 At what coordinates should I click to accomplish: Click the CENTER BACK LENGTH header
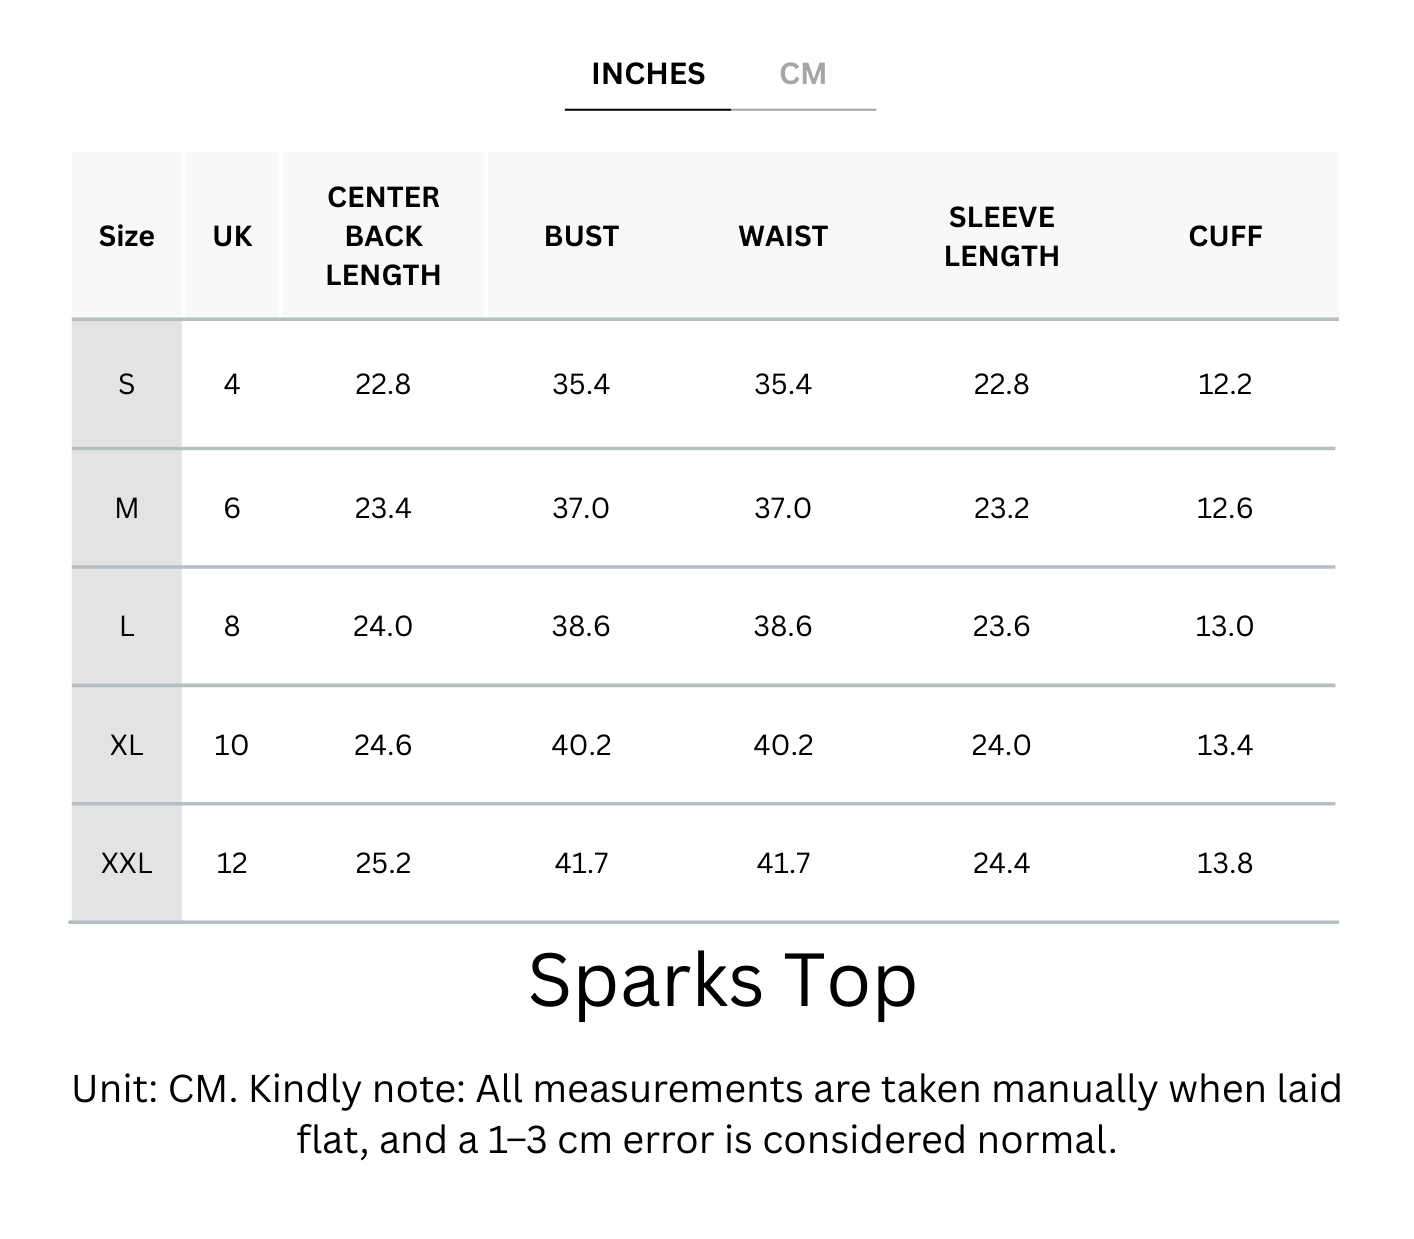pos(383,237)
